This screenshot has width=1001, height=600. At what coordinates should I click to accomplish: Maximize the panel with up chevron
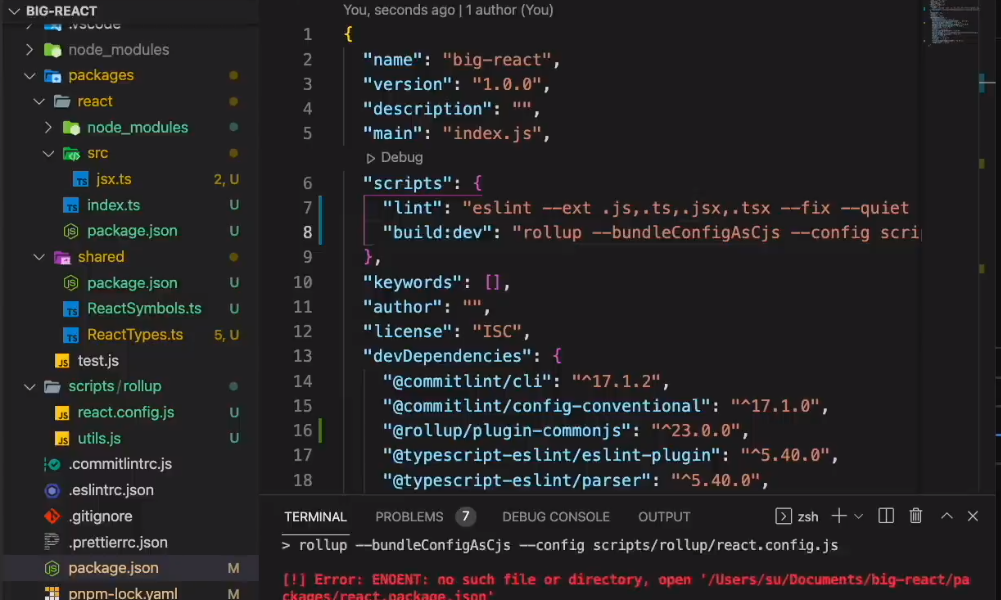[947, 516]
